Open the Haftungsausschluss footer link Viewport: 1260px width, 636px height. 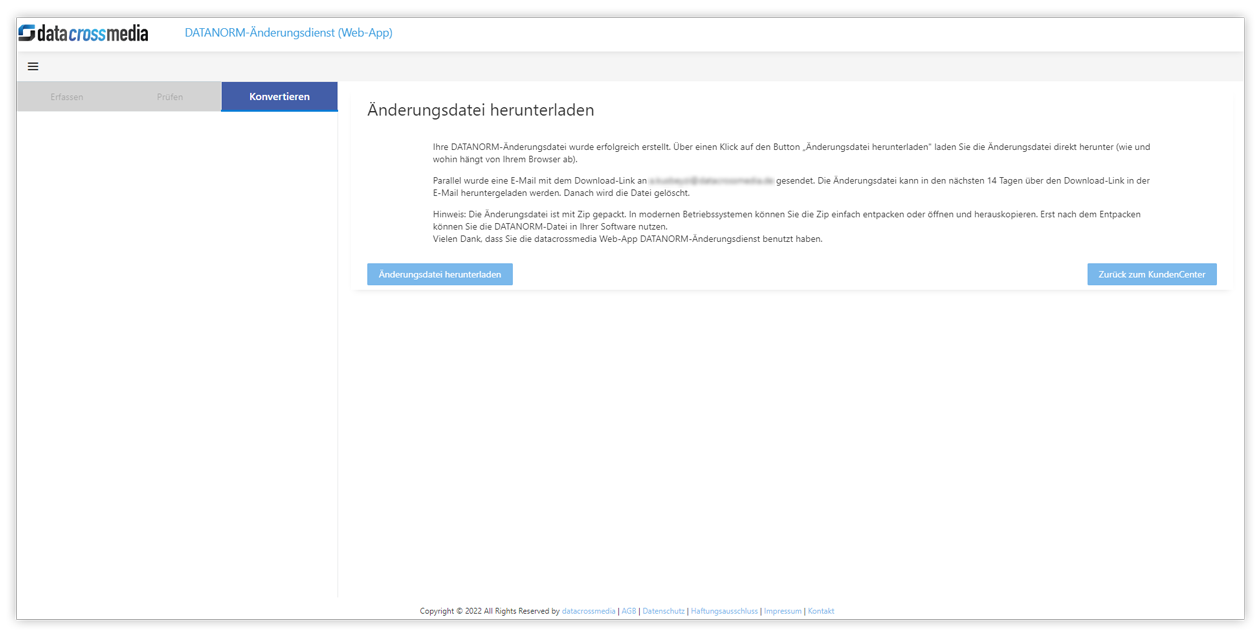pos(724,611)
